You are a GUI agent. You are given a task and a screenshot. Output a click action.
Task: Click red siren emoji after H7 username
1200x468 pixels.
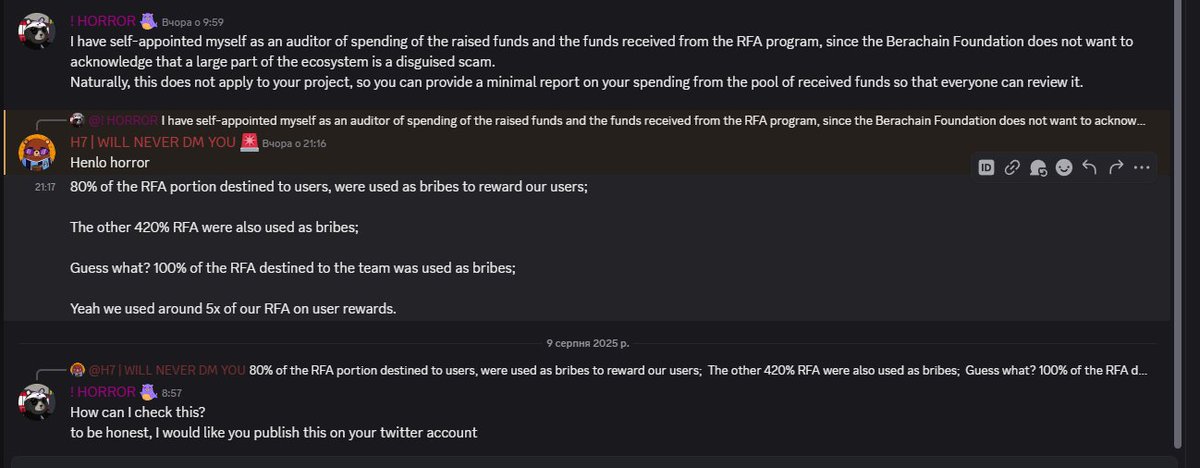coord(248,142)
